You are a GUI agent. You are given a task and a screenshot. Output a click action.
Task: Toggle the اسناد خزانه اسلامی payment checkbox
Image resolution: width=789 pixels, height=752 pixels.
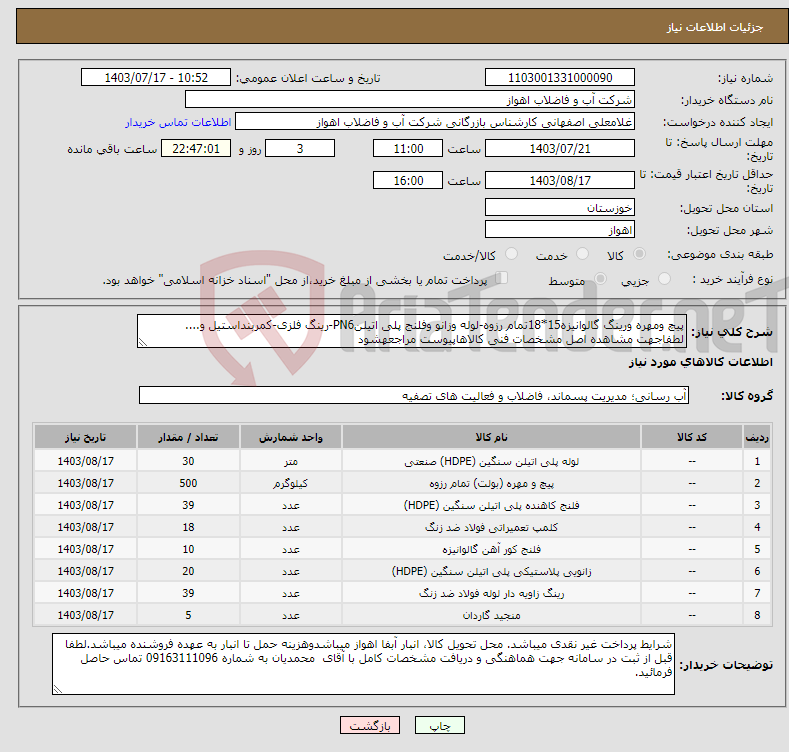pos(502,278)
